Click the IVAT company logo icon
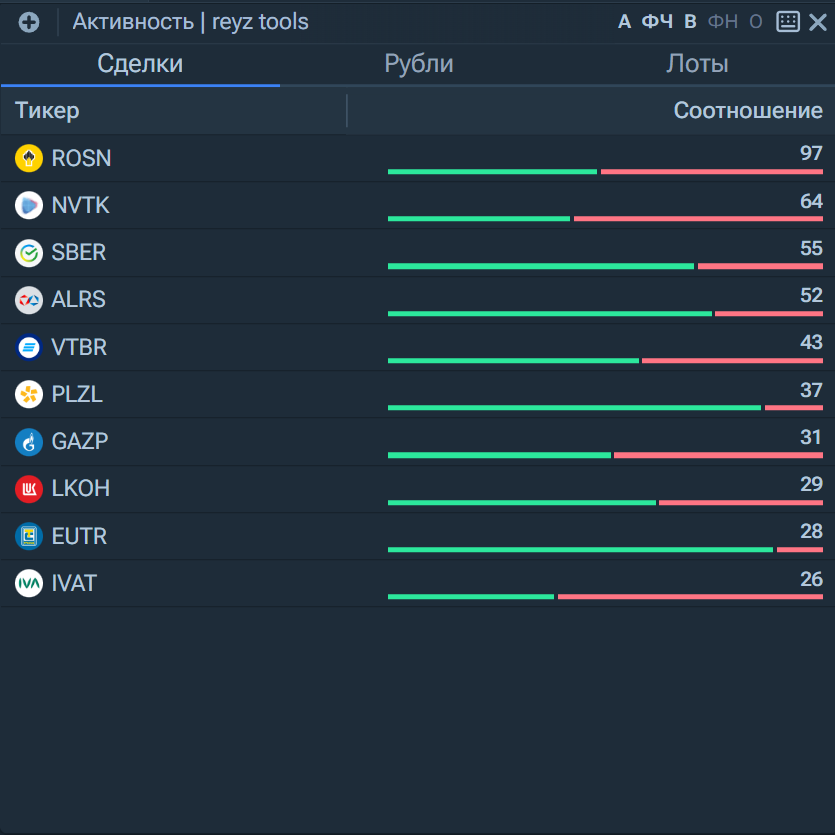The height and width of the screenshot is (835, 835). click(x=29, y=583)
